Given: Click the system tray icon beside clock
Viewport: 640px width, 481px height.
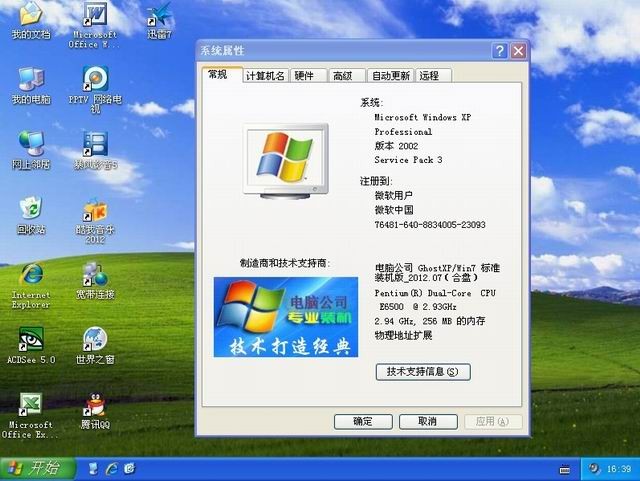Looking at the screenshot, I should pos(594,468).
